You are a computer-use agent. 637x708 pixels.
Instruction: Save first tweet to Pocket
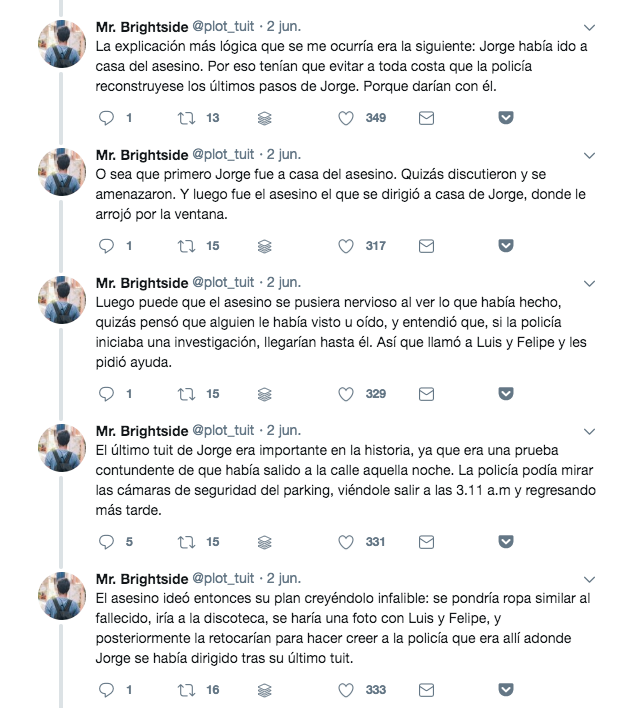point(506,118)
